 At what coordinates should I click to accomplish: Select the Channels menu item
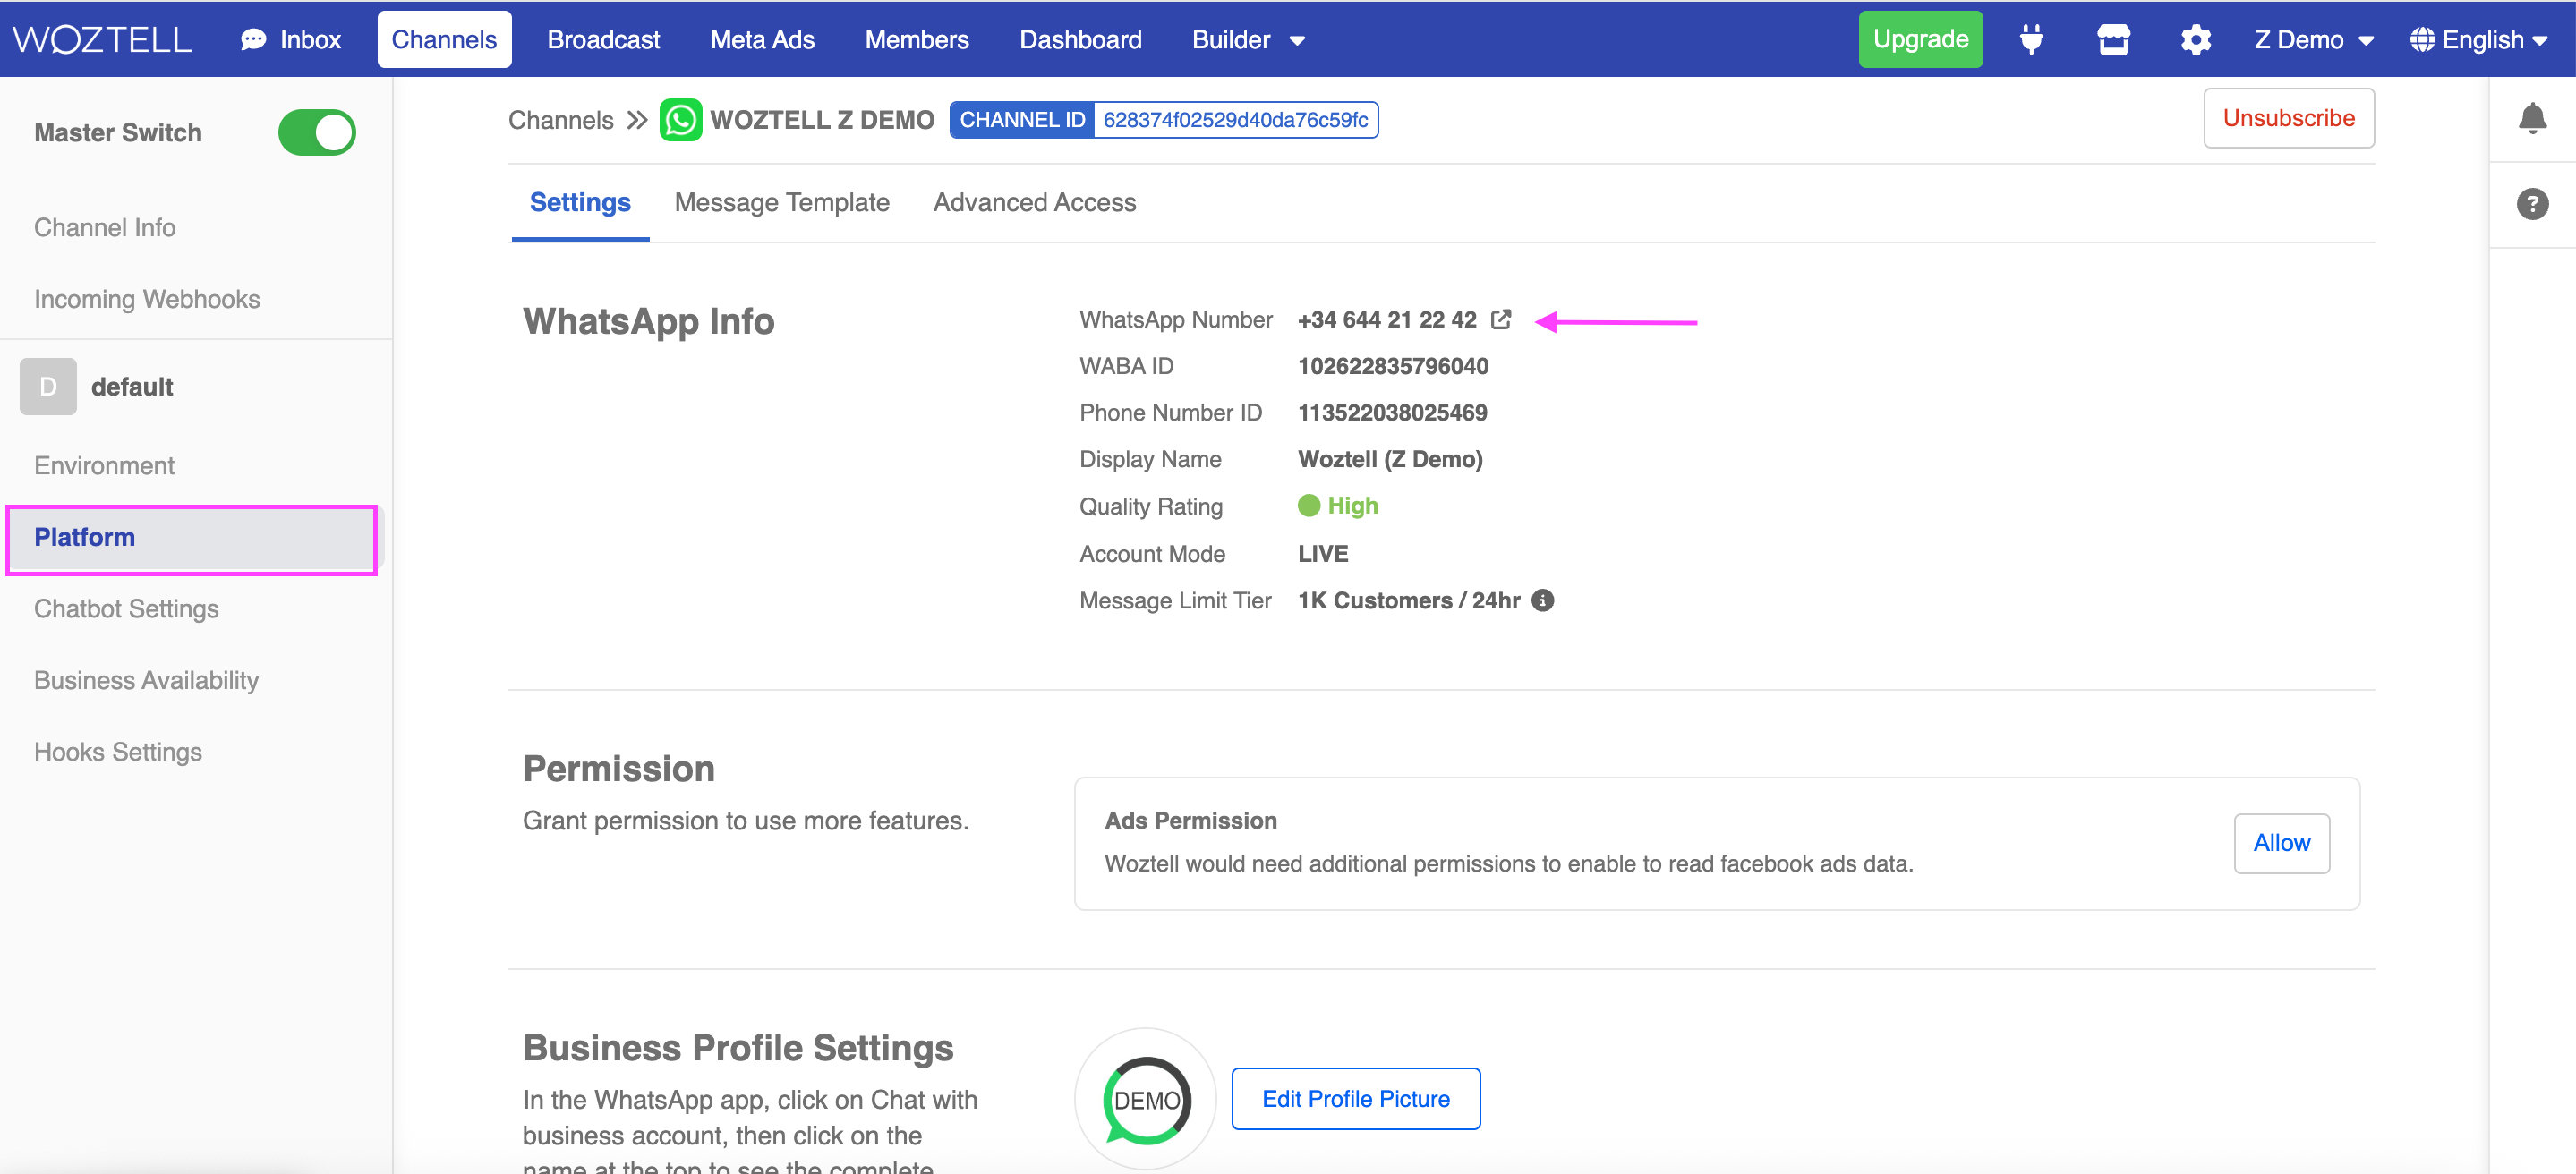click(x=444, y=39)
